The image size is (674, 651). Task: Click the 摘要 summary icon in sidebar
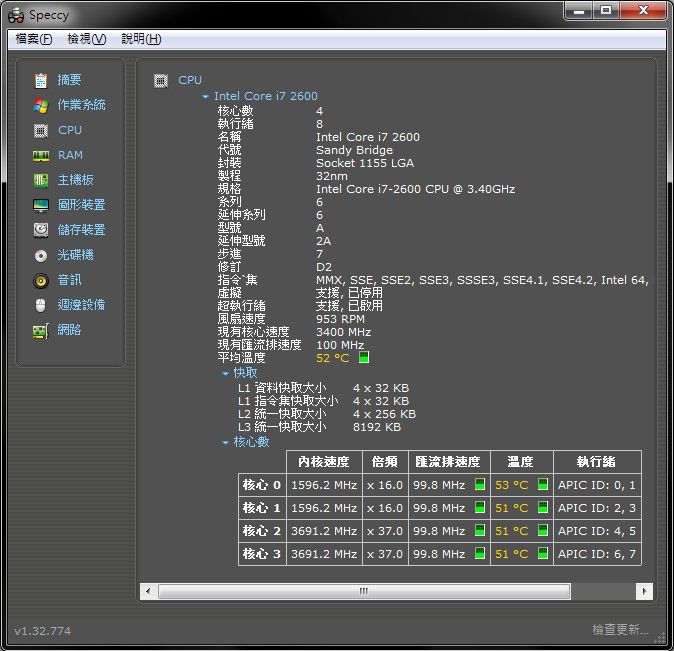41,80
